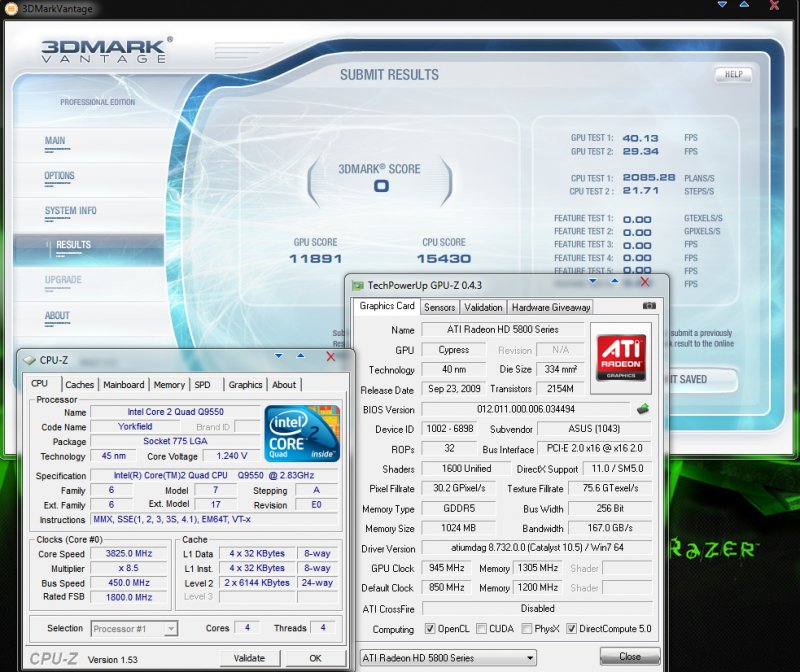Click the 3DMarkVantage title bar orange icon
Image resolution: width=800 pixels, height=672 pixels.
[x=11, y=8]
